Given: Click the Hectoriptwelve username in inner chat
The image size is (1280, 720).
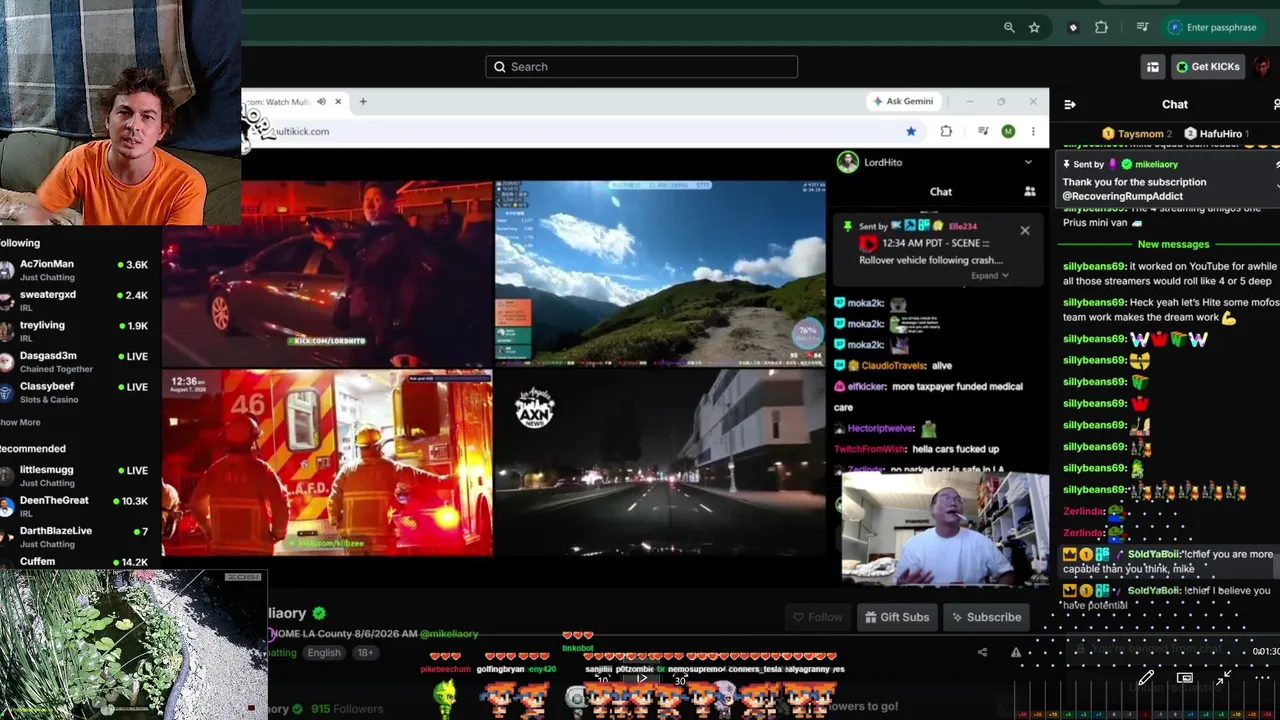Looking at the screenshot, I should click(881, 428).
